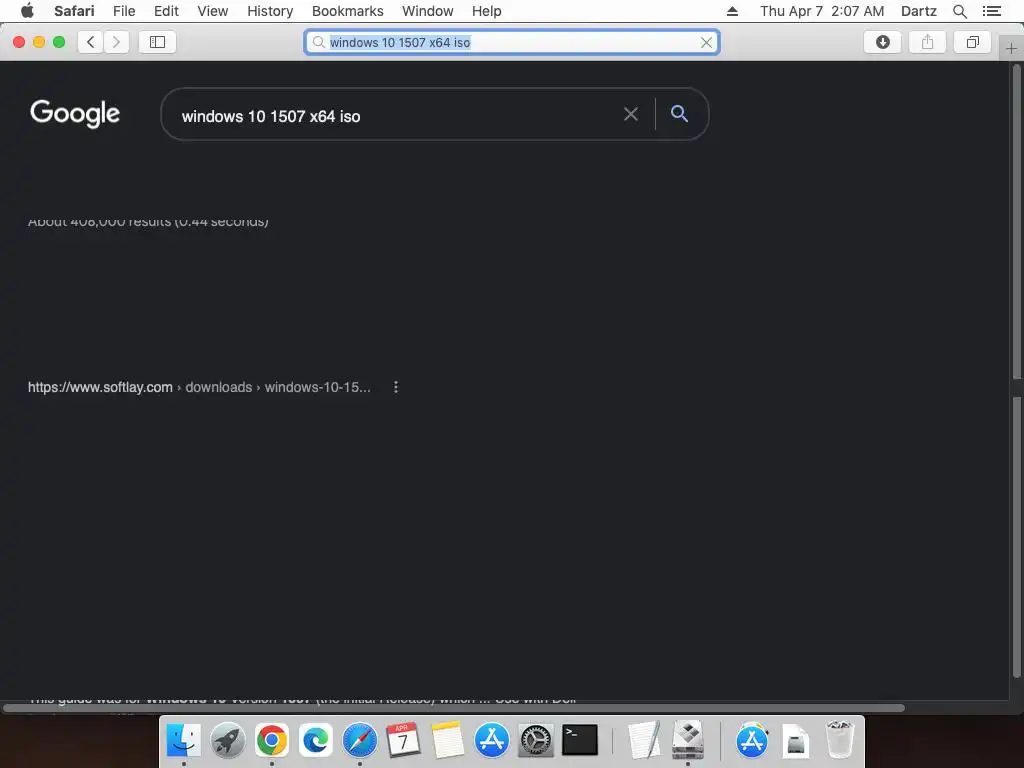Open Launchpad from the Dock

click(228, 740)
